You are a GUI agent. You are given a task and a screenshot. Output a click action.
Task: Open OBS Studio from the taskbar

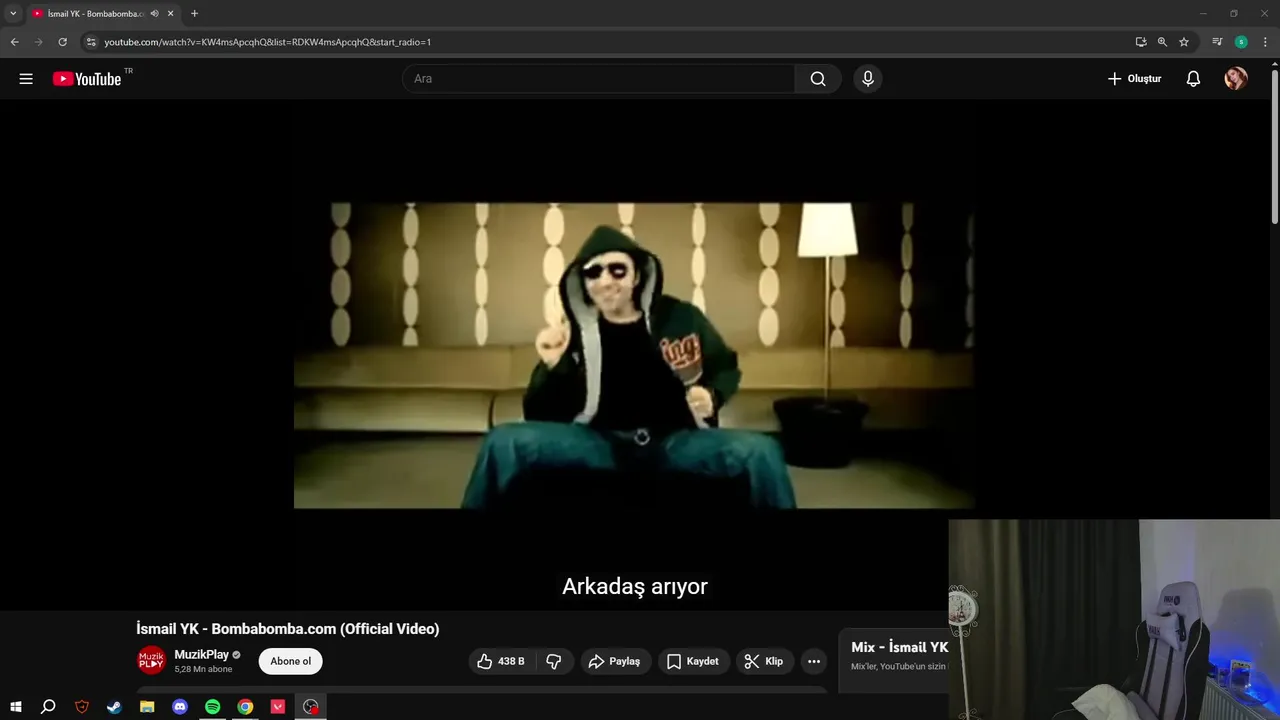[x=311, y=707]
